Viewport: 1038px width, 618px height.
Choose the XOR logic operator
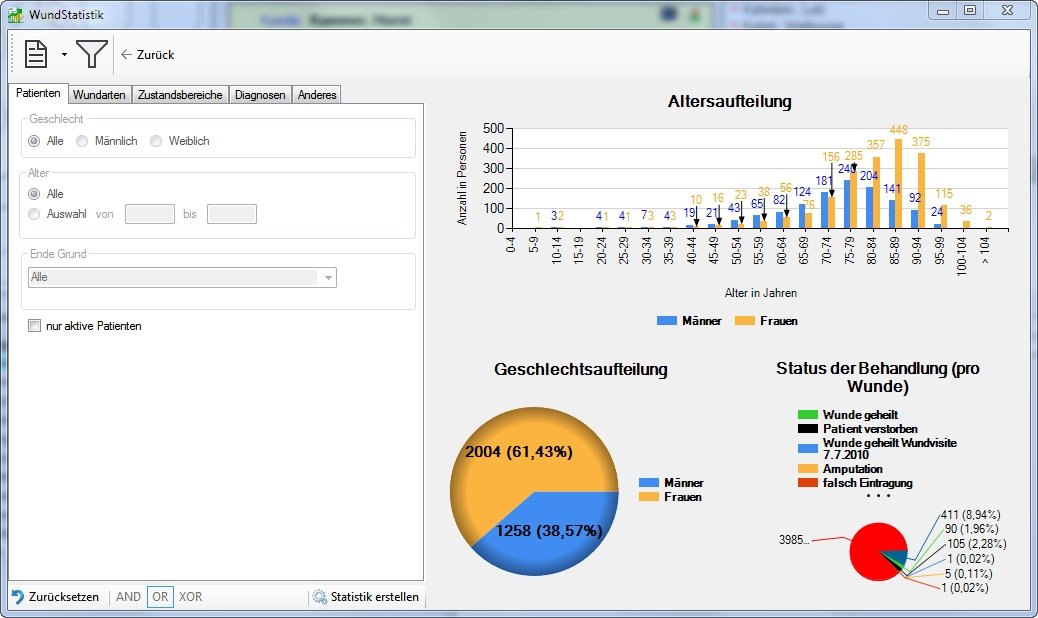click(191, 597)
